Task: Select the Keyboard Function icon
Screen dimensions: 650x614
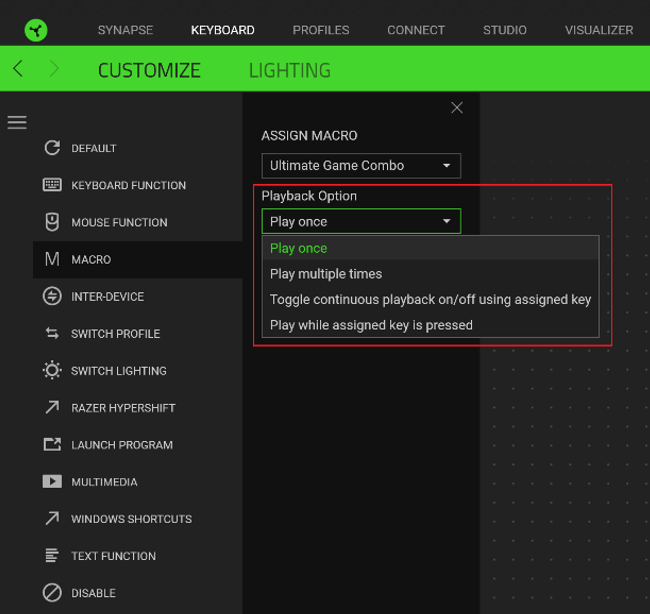Action: [x=52, y=185]
